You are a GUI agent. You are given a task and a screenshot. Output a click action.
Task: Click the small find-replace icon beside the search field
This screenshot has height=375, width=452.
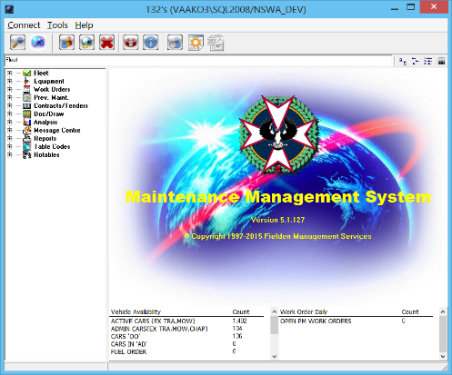point(403,61)
